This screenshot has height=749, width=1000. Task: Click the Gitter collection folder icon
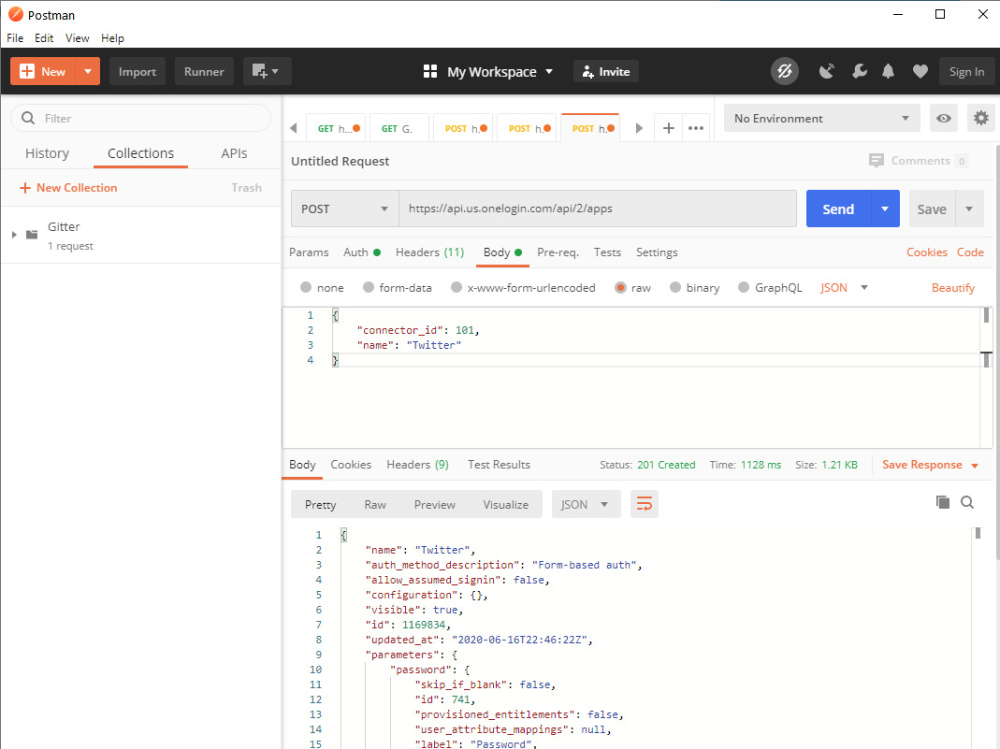(31, 235)
